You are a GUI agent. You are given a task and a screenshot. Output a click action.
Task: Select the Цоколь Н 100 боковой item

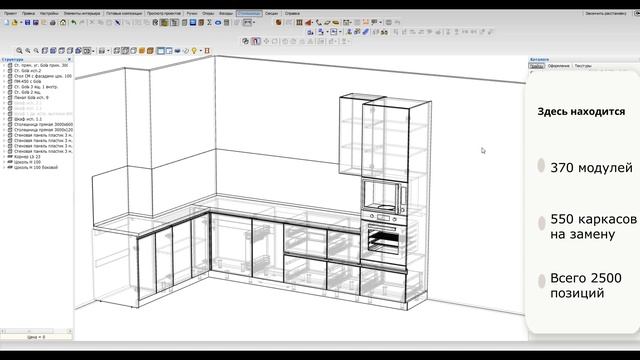coord(36,167)
